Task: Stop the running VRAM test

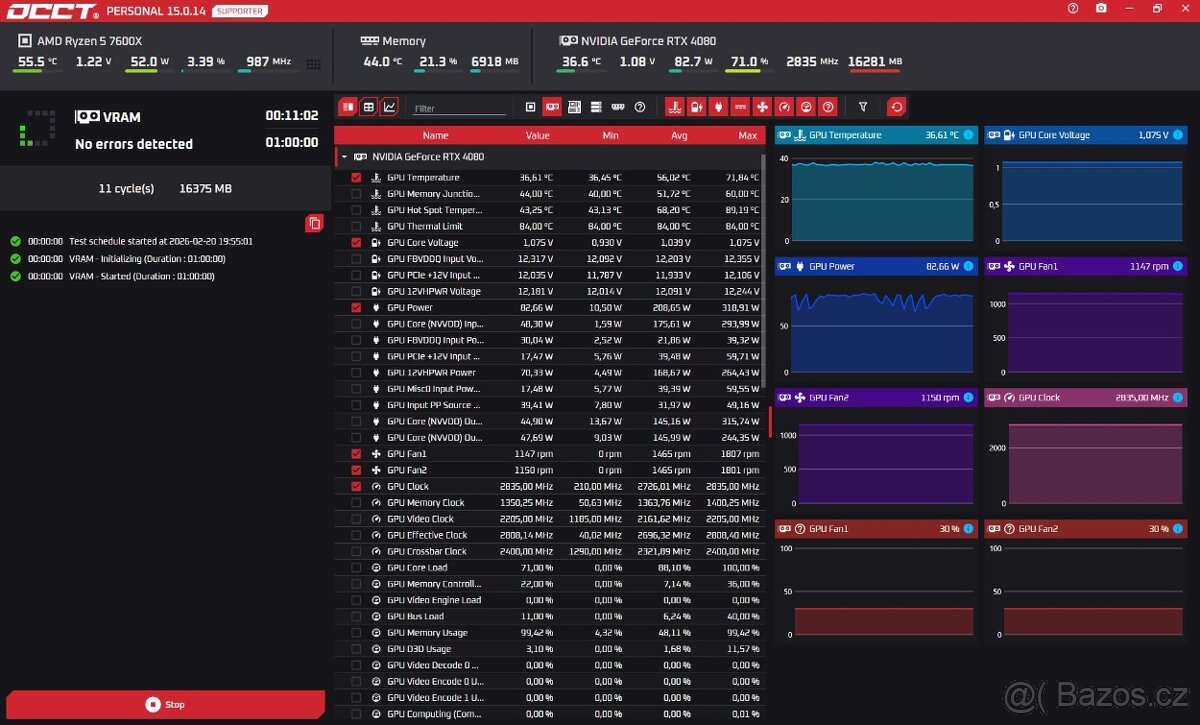Action: [x=165, y=704]
